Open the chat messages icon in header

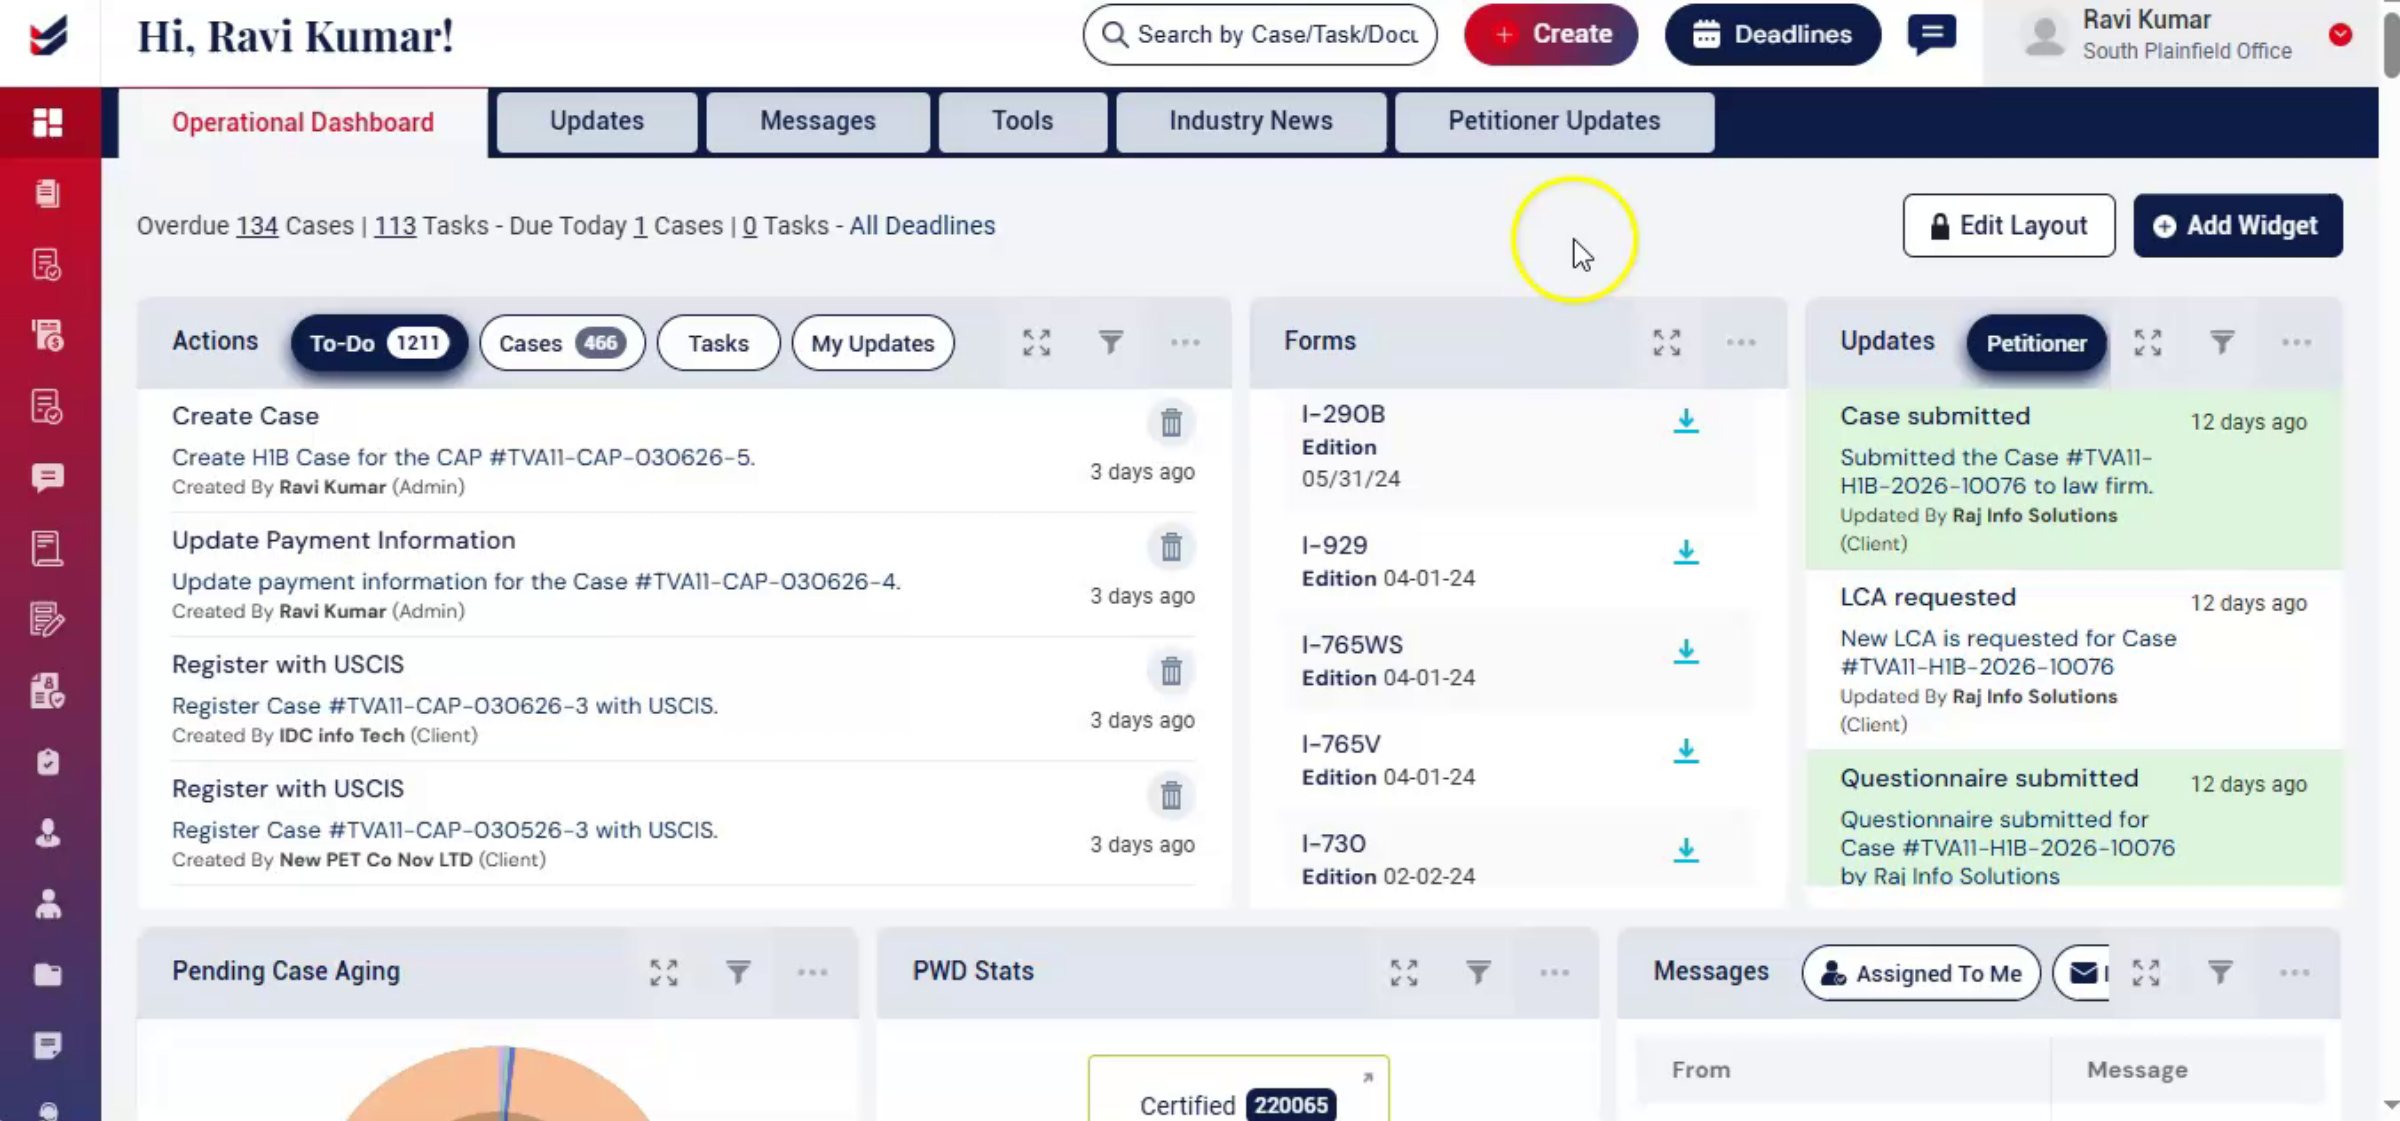tap(1931, 35)
